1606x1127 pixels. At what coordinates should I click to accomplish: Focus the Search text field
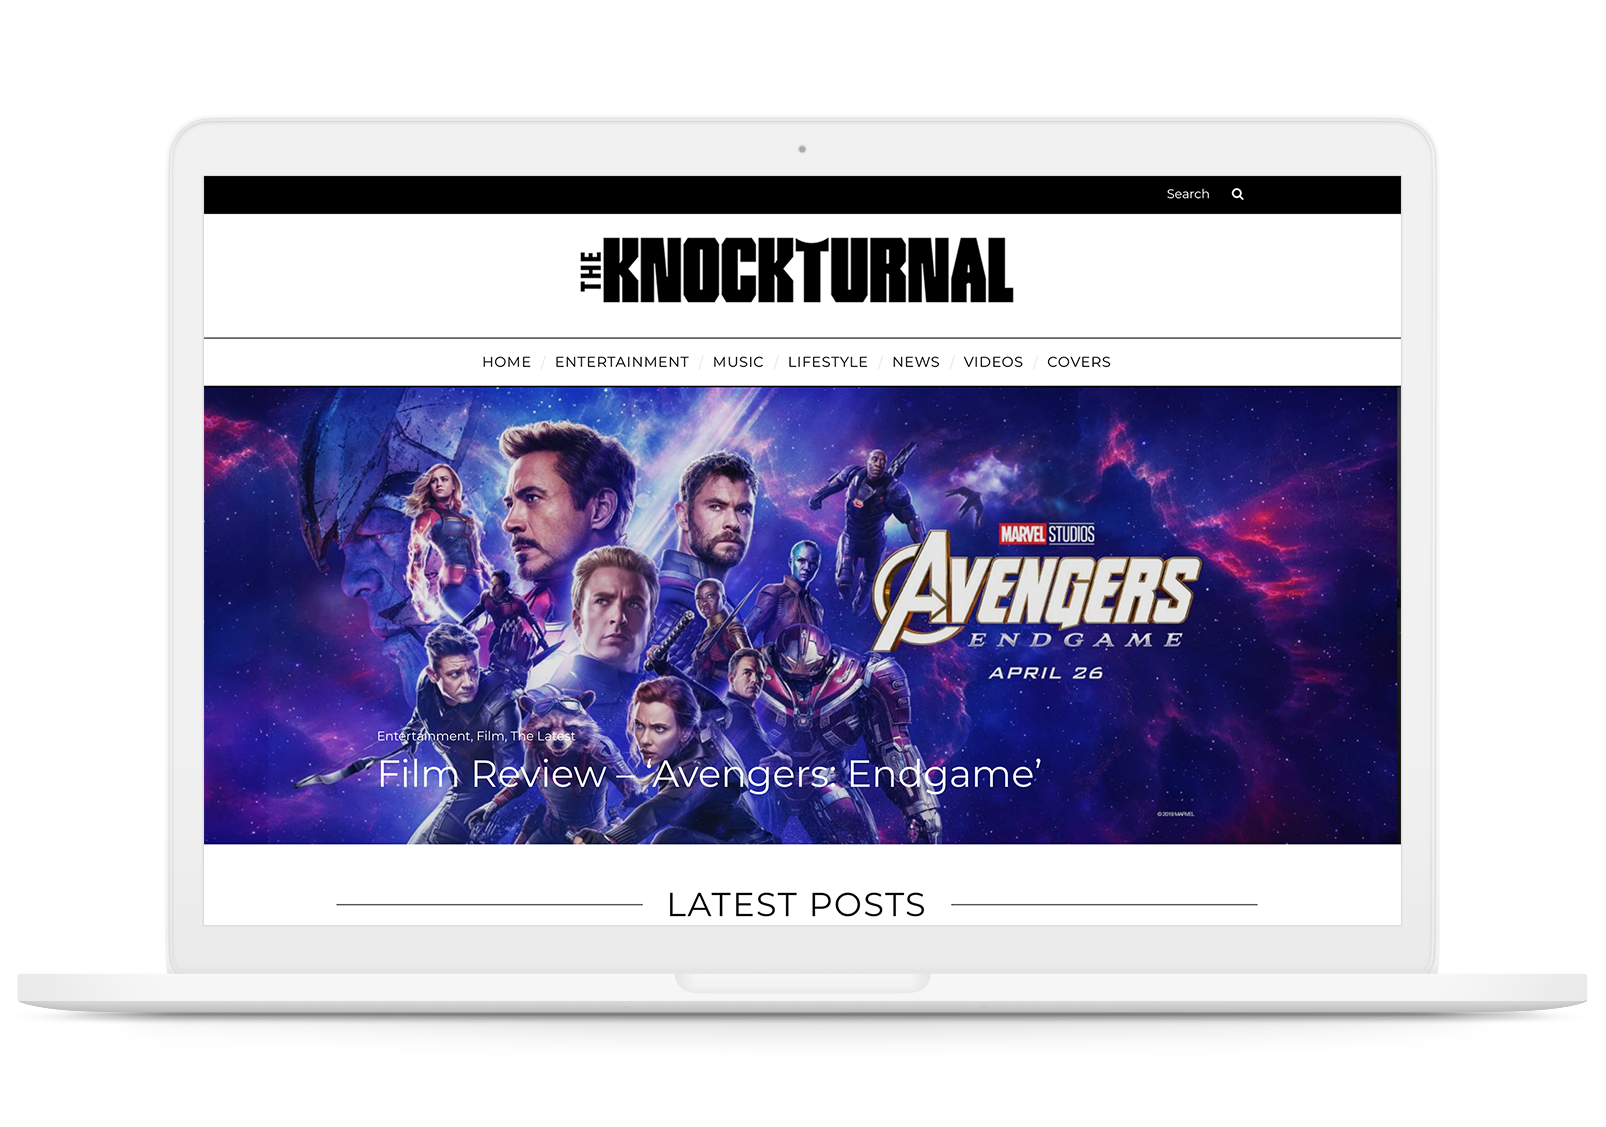point(1188,194)
